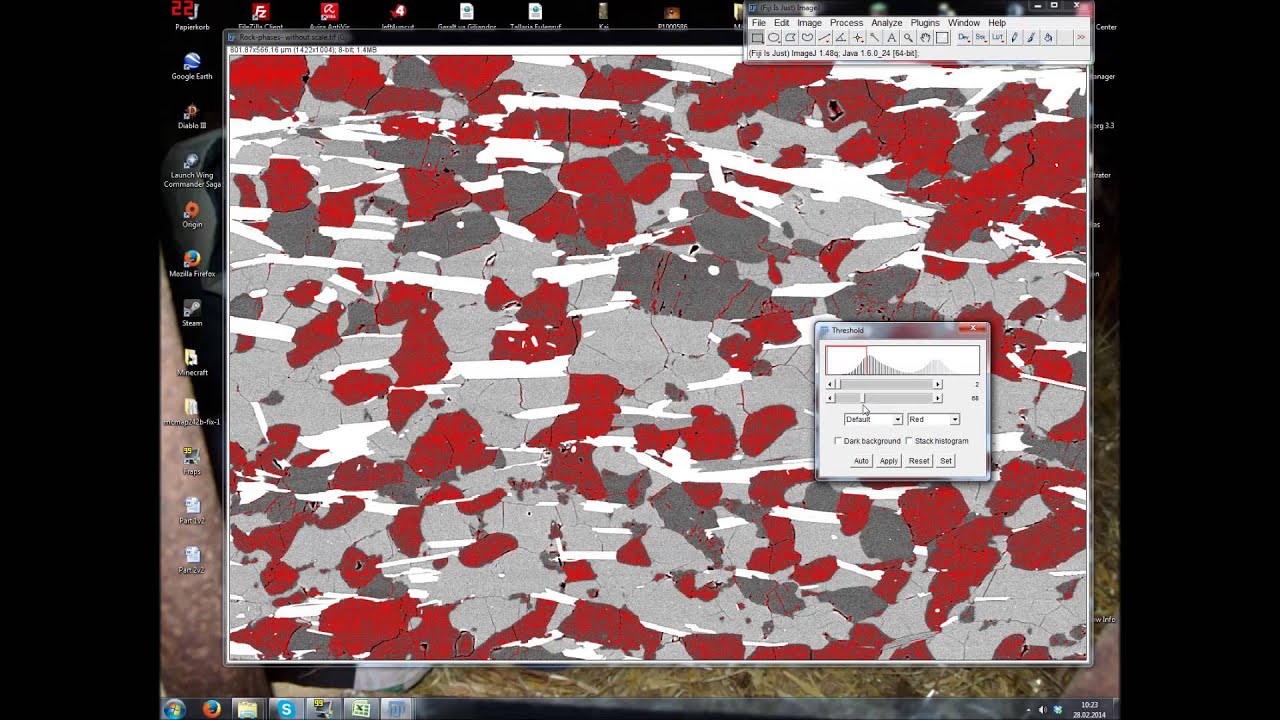Click the minimum threshold slider thumb
Image resolution: width=1280 pixels, height=720 pixels.
838,384
